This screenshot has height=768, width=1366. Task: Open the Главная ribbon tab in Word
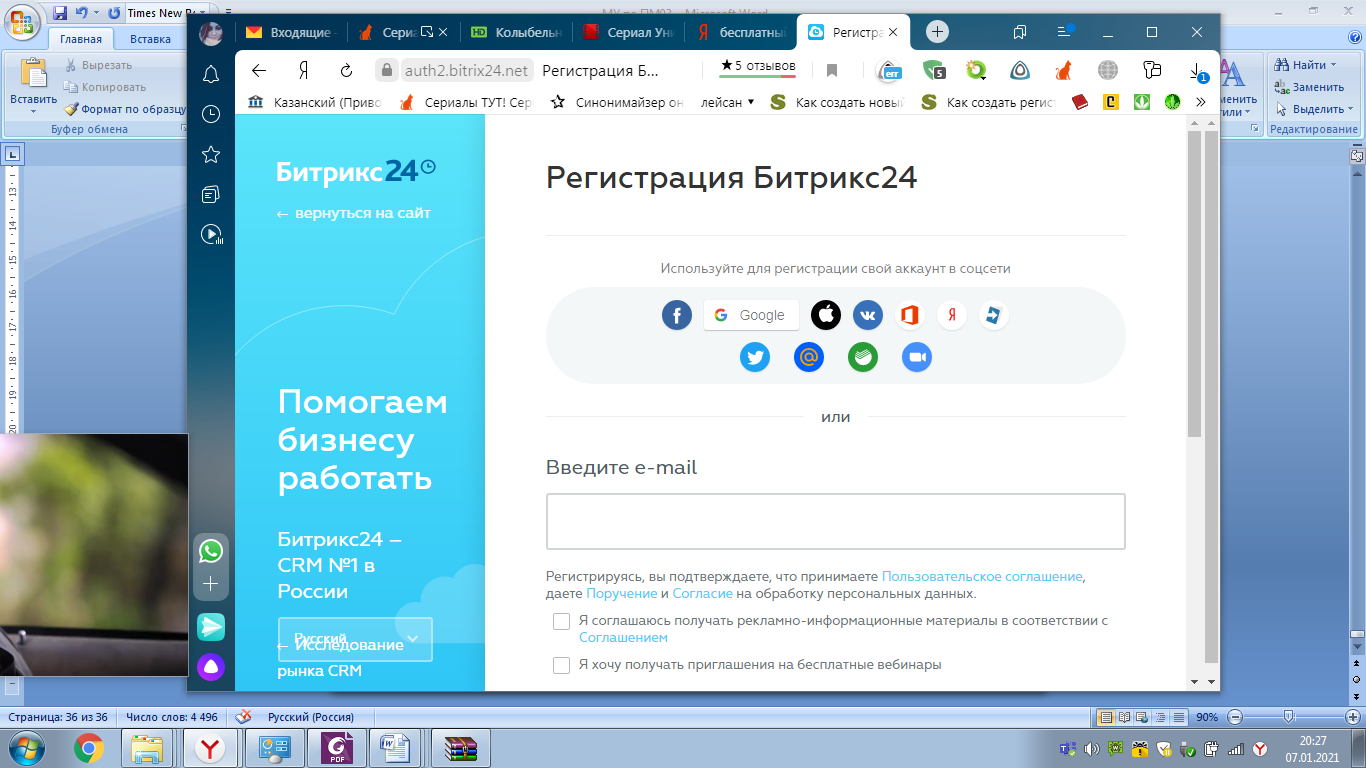(x=80, y=39)
